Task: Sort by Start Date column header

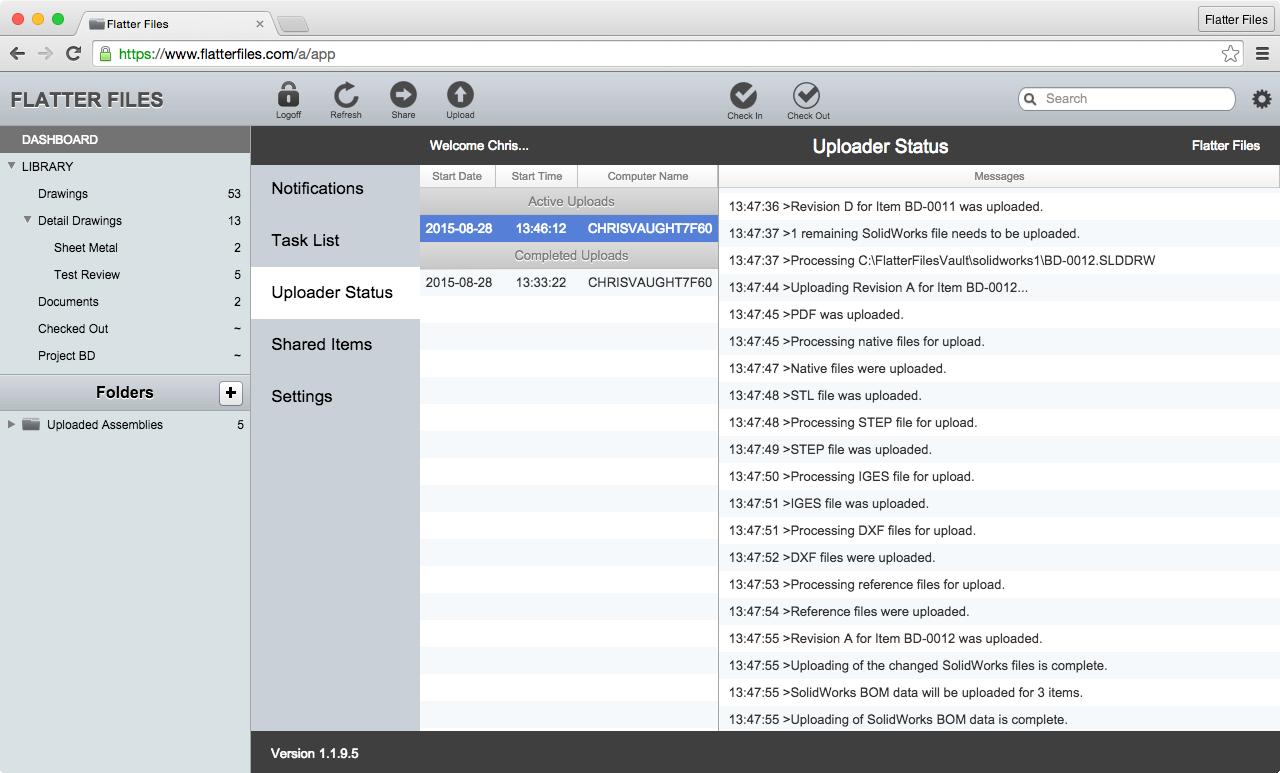Action: pos(457,176)
